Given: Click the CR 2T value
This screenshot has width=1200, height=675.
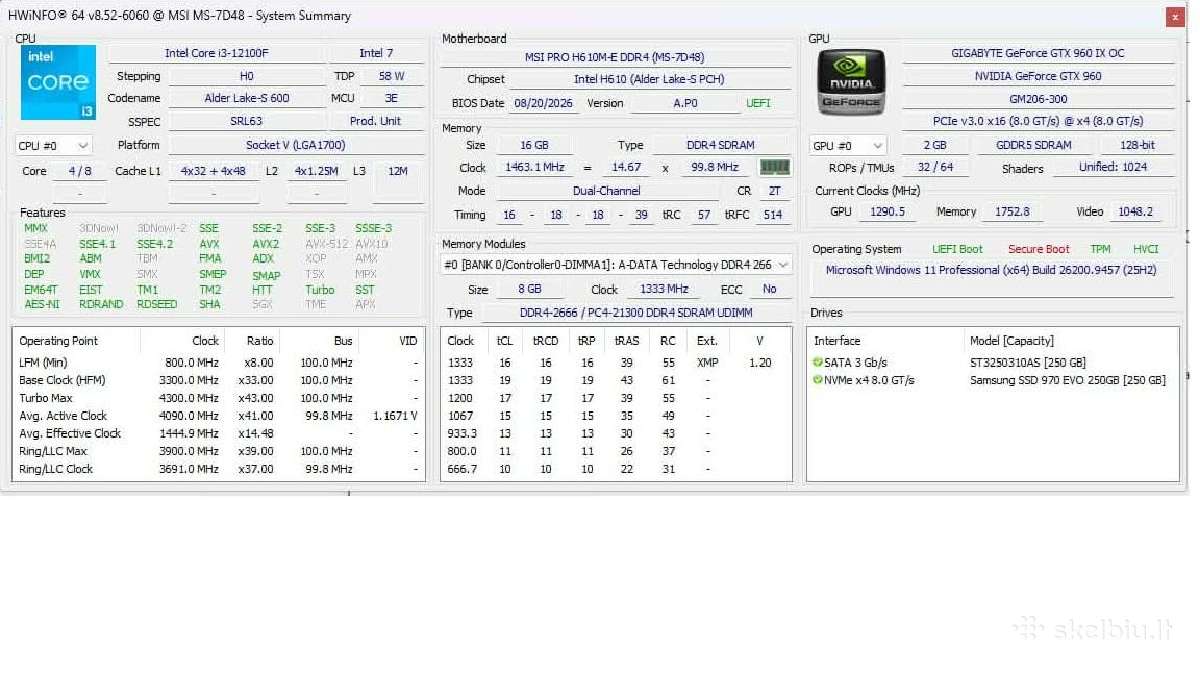Looking at the screenshot, I should coord(774,191).
